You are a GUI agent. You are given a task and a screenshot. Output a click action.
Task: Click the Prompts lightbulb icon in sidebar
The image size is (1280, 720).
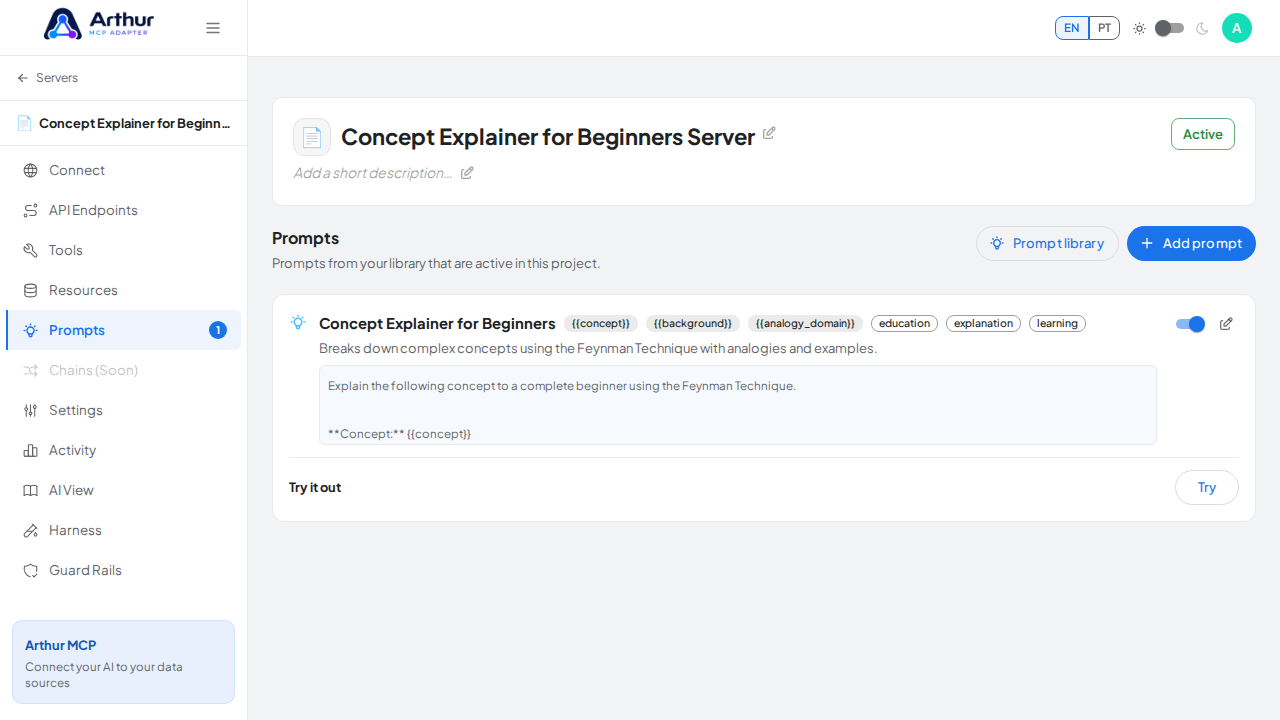click(30, 330)
